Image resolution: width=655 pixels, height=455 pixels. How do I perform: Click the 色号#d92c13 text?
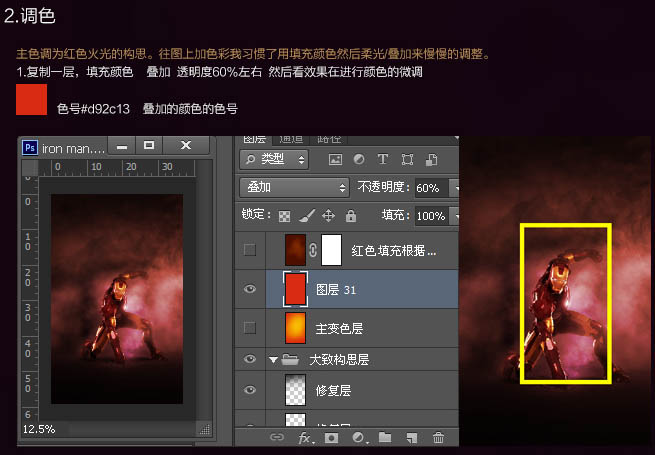pyautogui.click(x=93, y=109)
